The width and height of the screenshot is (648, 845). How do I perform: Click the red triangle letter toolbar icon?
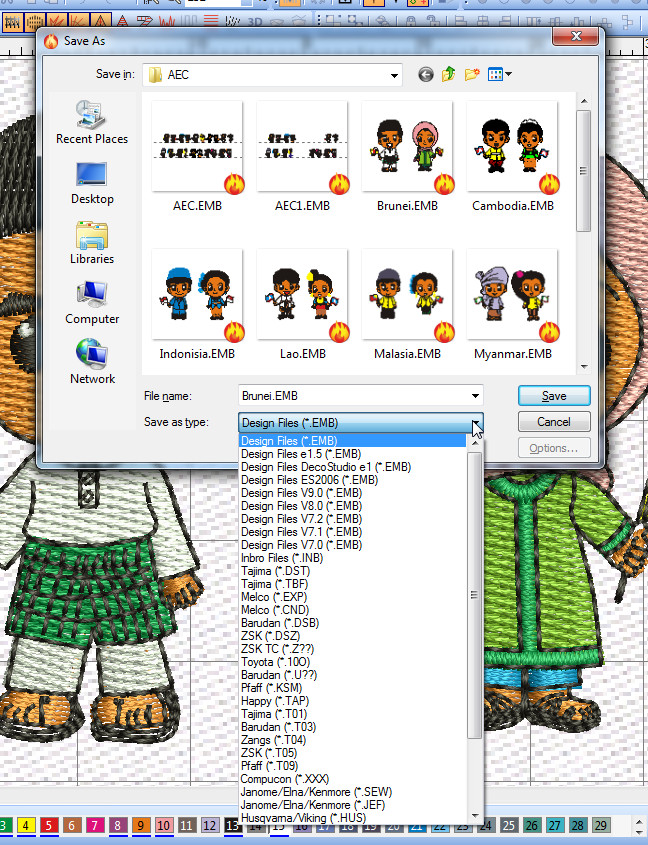point(123,22)
